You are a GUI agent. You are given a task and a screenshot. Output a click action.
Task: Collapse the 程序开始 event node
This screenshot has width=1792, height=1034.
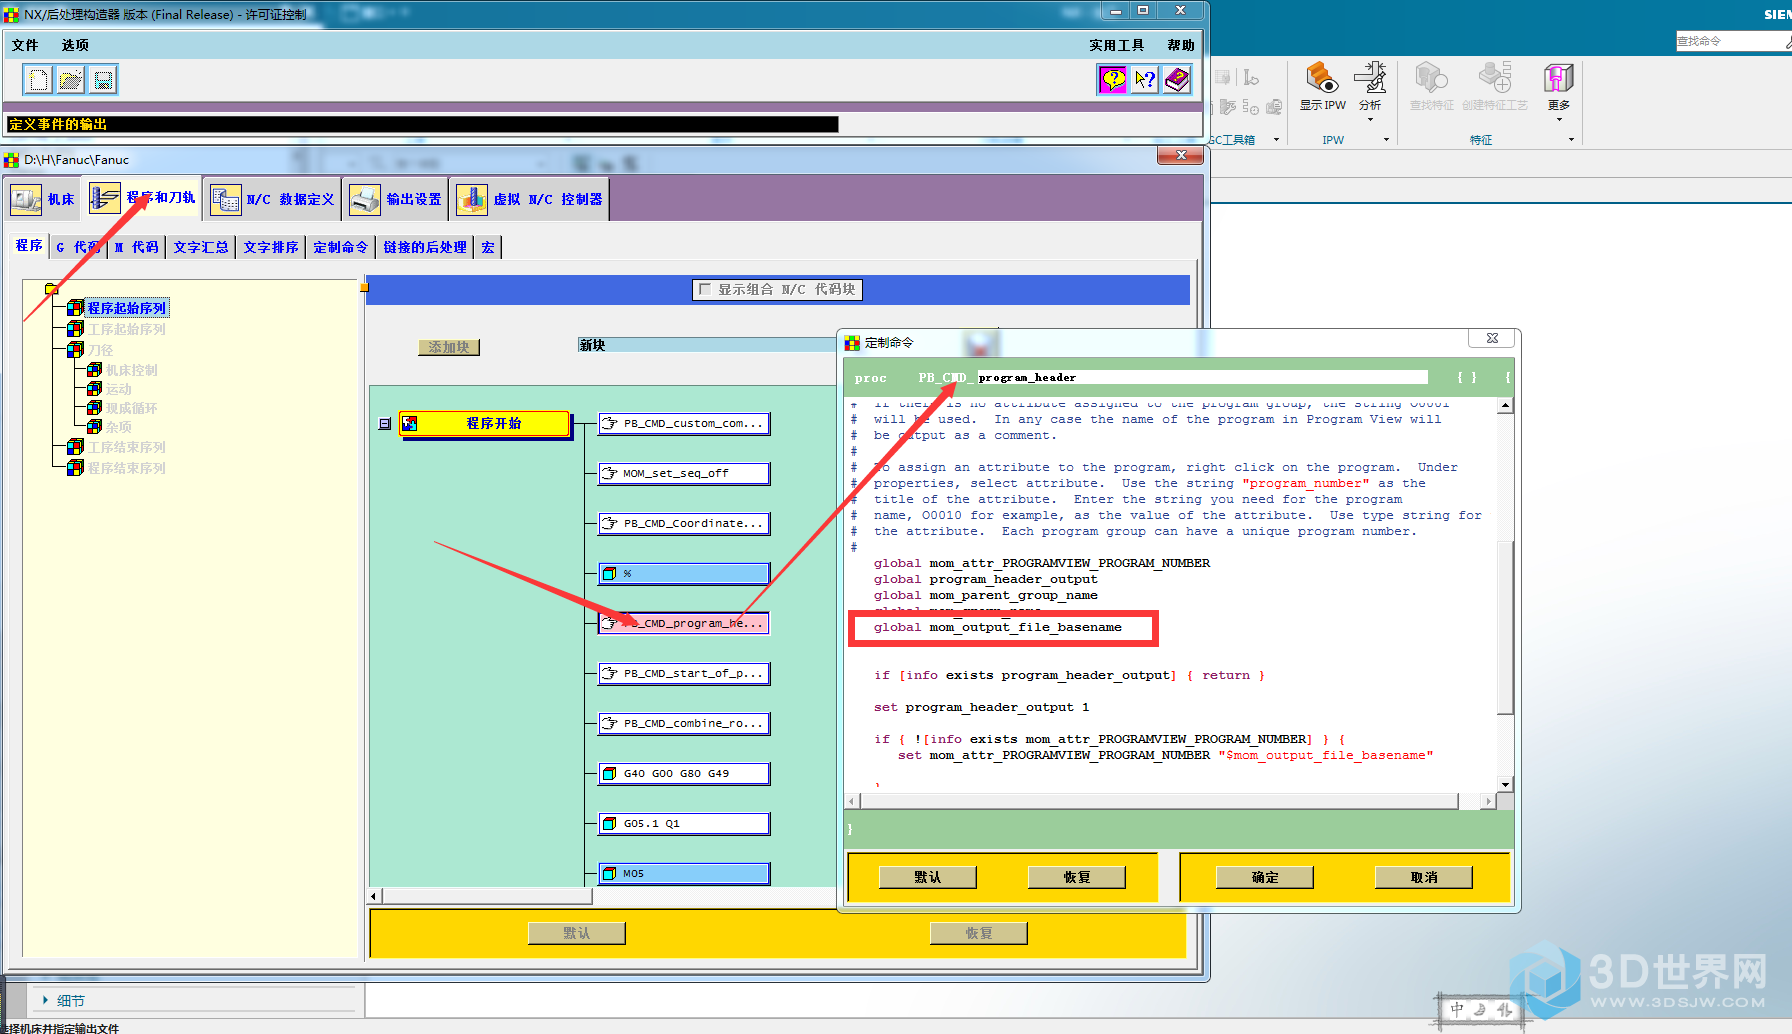tap(385, 424)
